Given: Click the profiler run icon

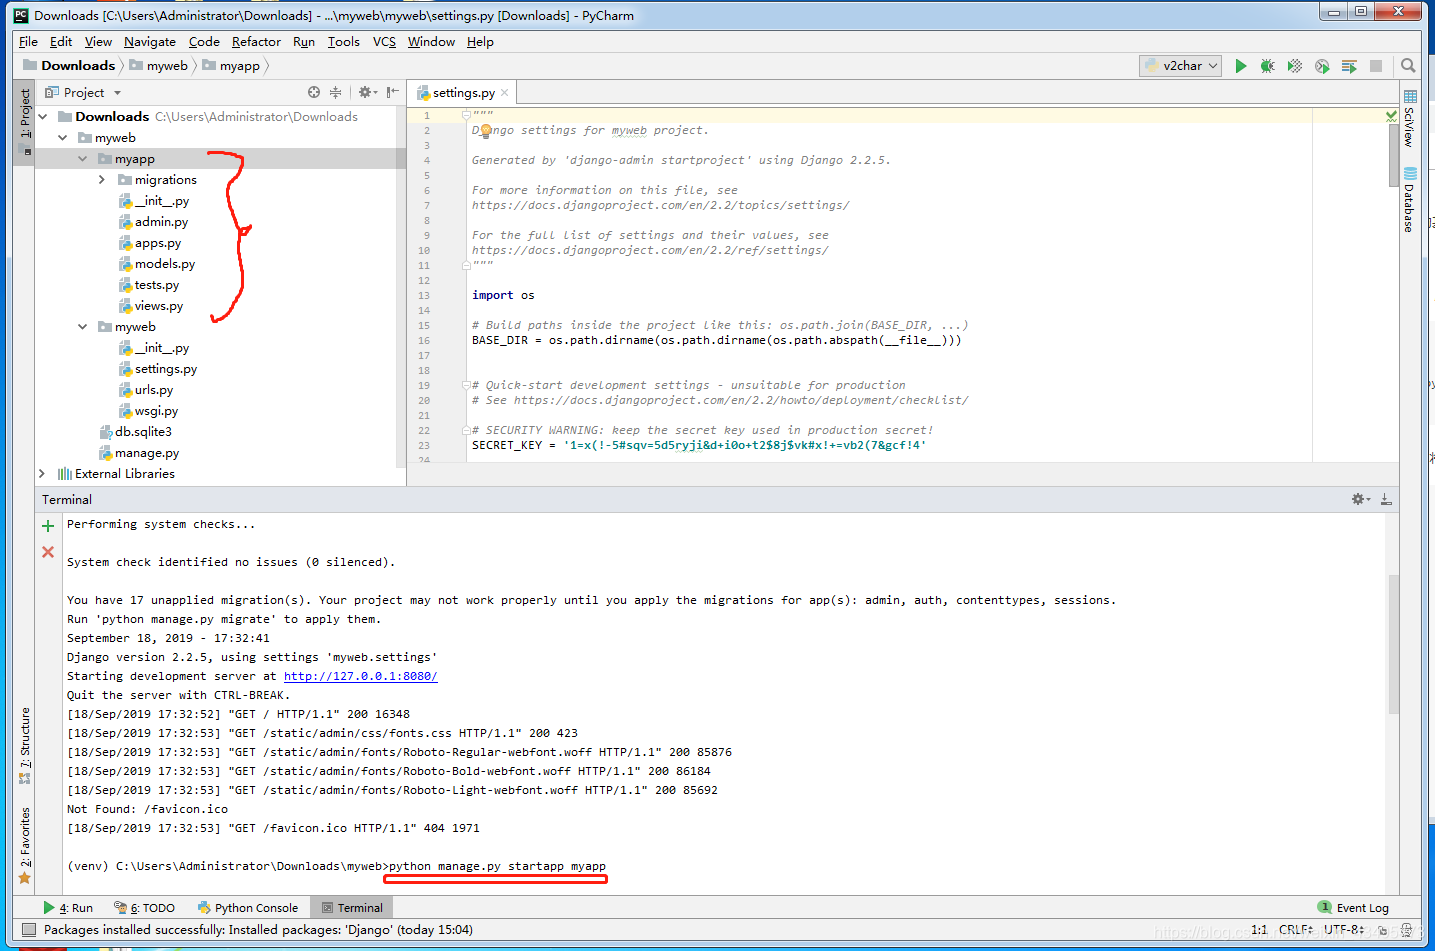Looking at the screenshot, I should coord(1322,66).
